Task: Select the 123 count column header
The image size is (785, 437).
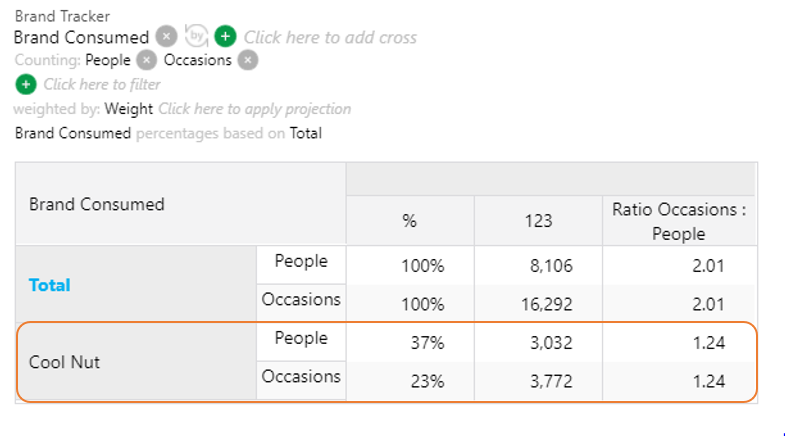Action: (538, 220)
